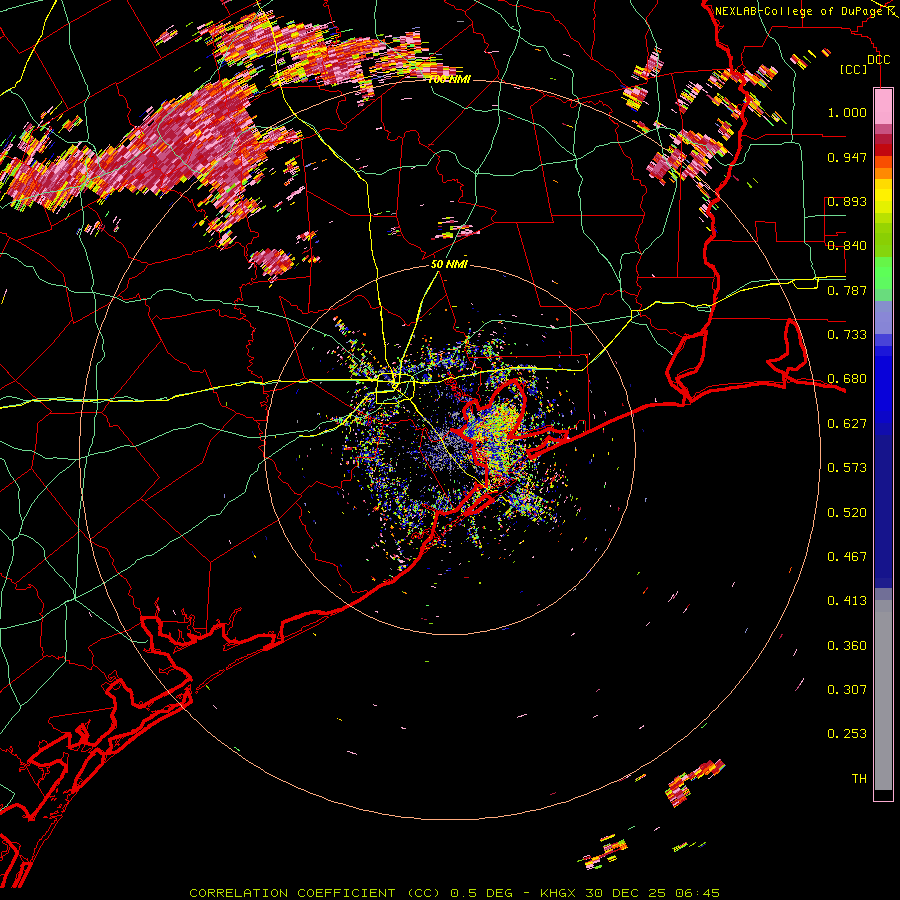The height and width of the screenshot is (900, 900).
Task: Select the 0.253 legend value
Action: (847, 734)
